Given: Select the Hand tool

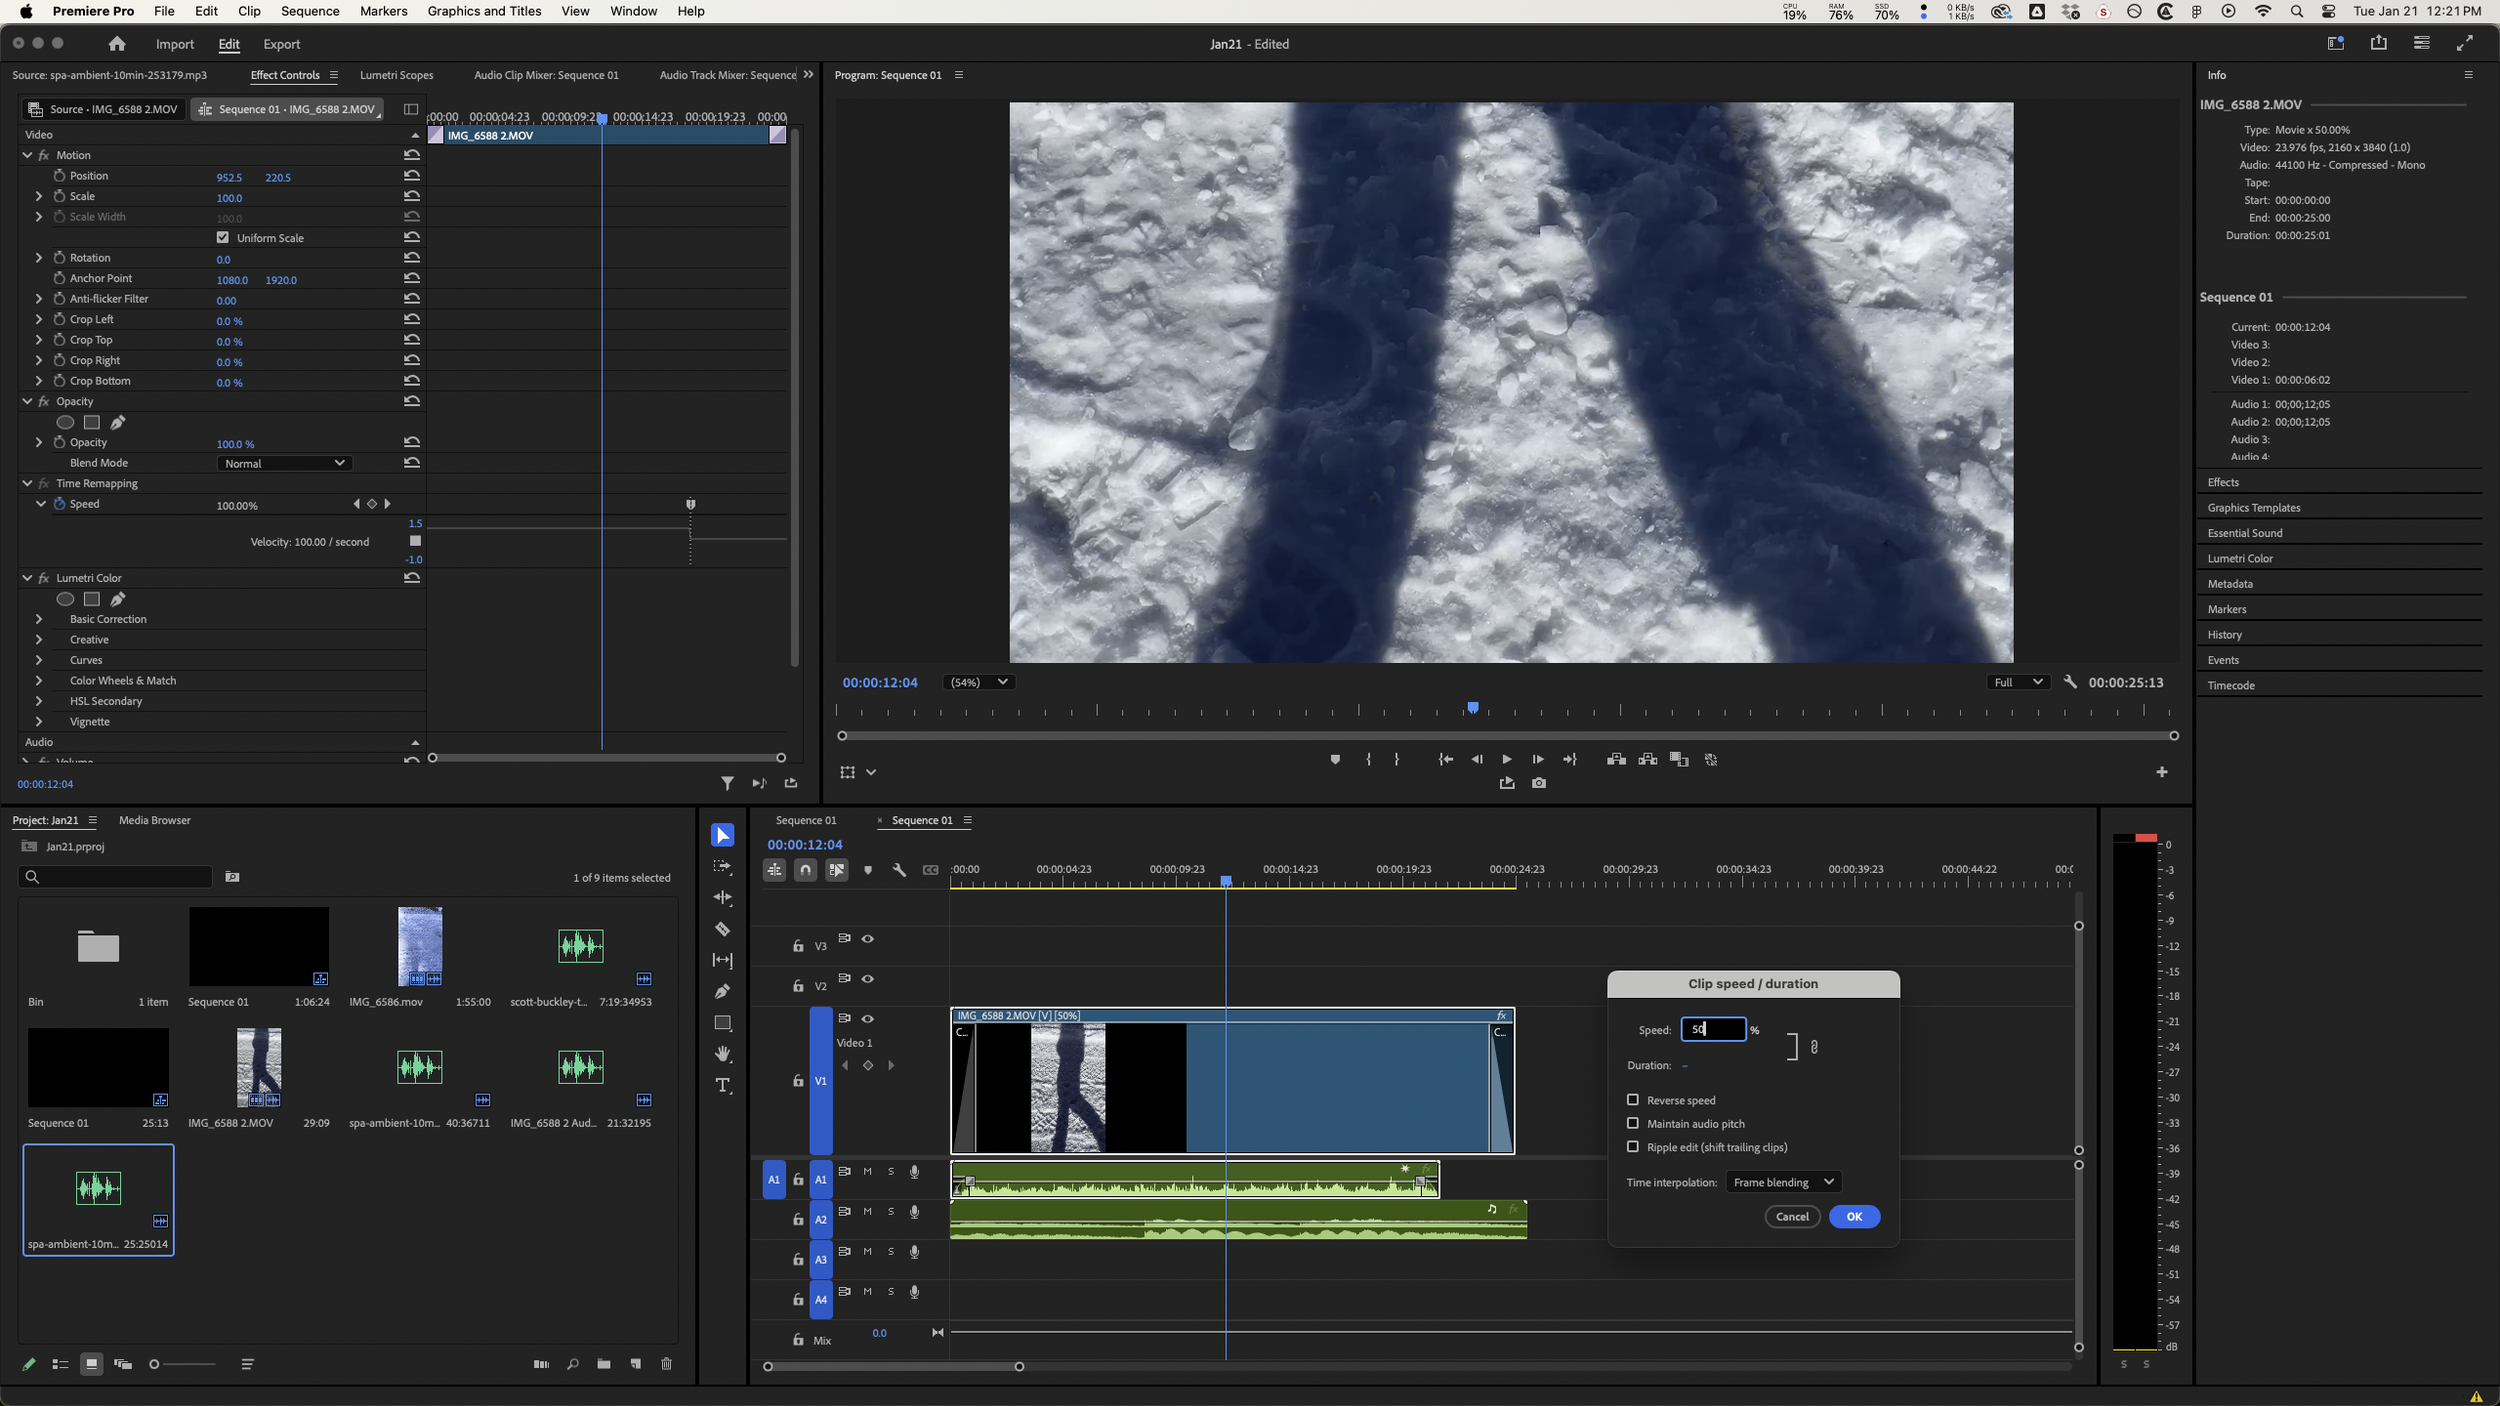Looking at the screenshot, I should click(x=722, y=1054).
